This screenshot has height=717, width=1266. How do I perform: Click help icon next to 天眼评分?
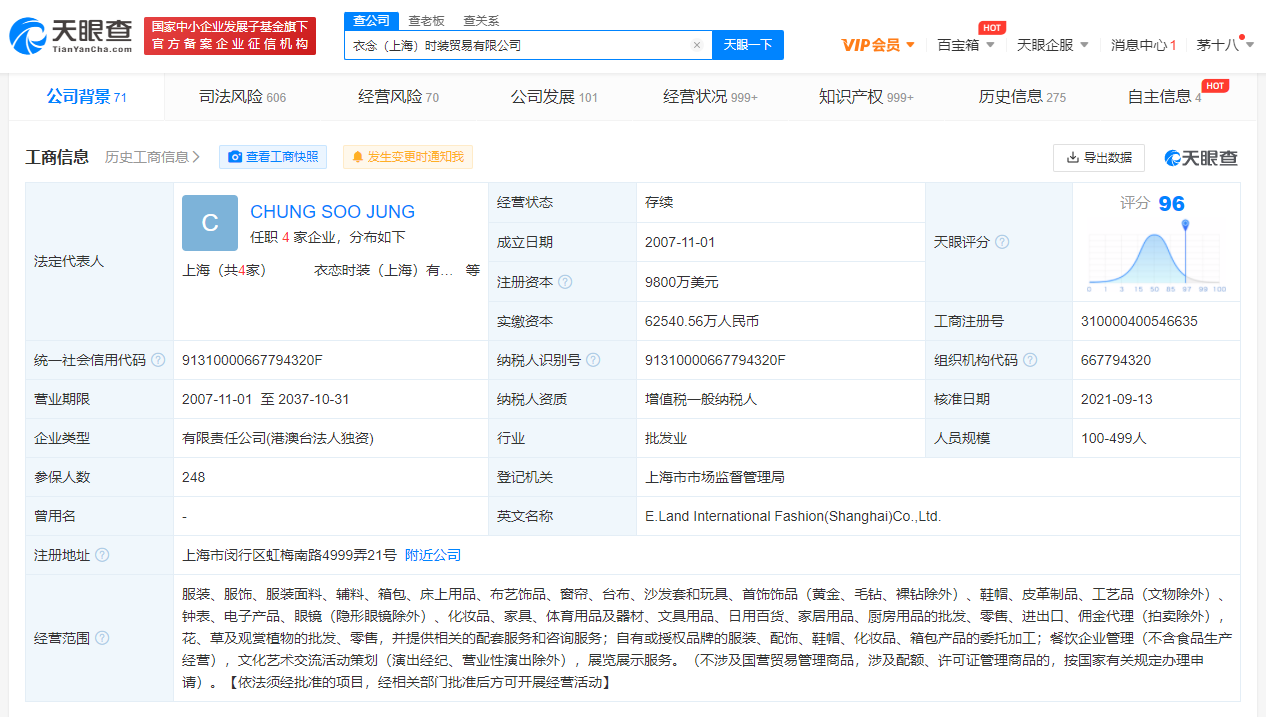1002,242
